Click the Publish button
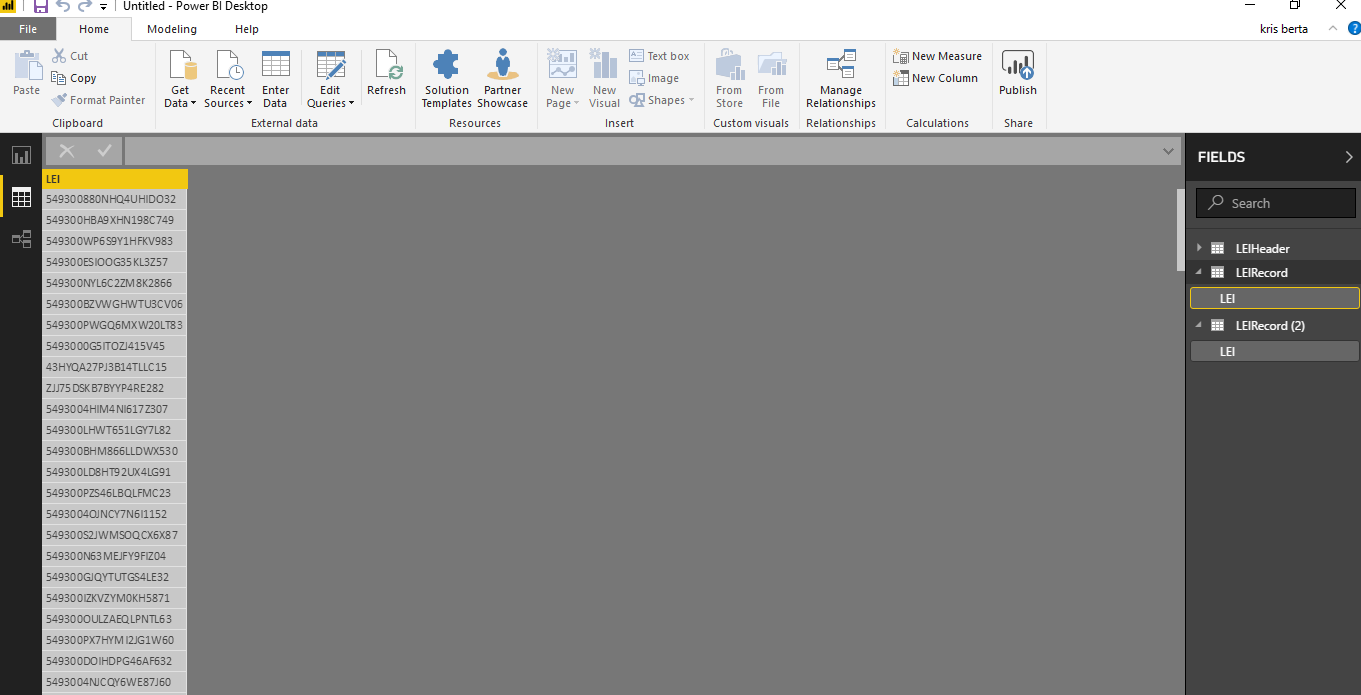This screenshot has height=695, width=1361. (1018, 73)
